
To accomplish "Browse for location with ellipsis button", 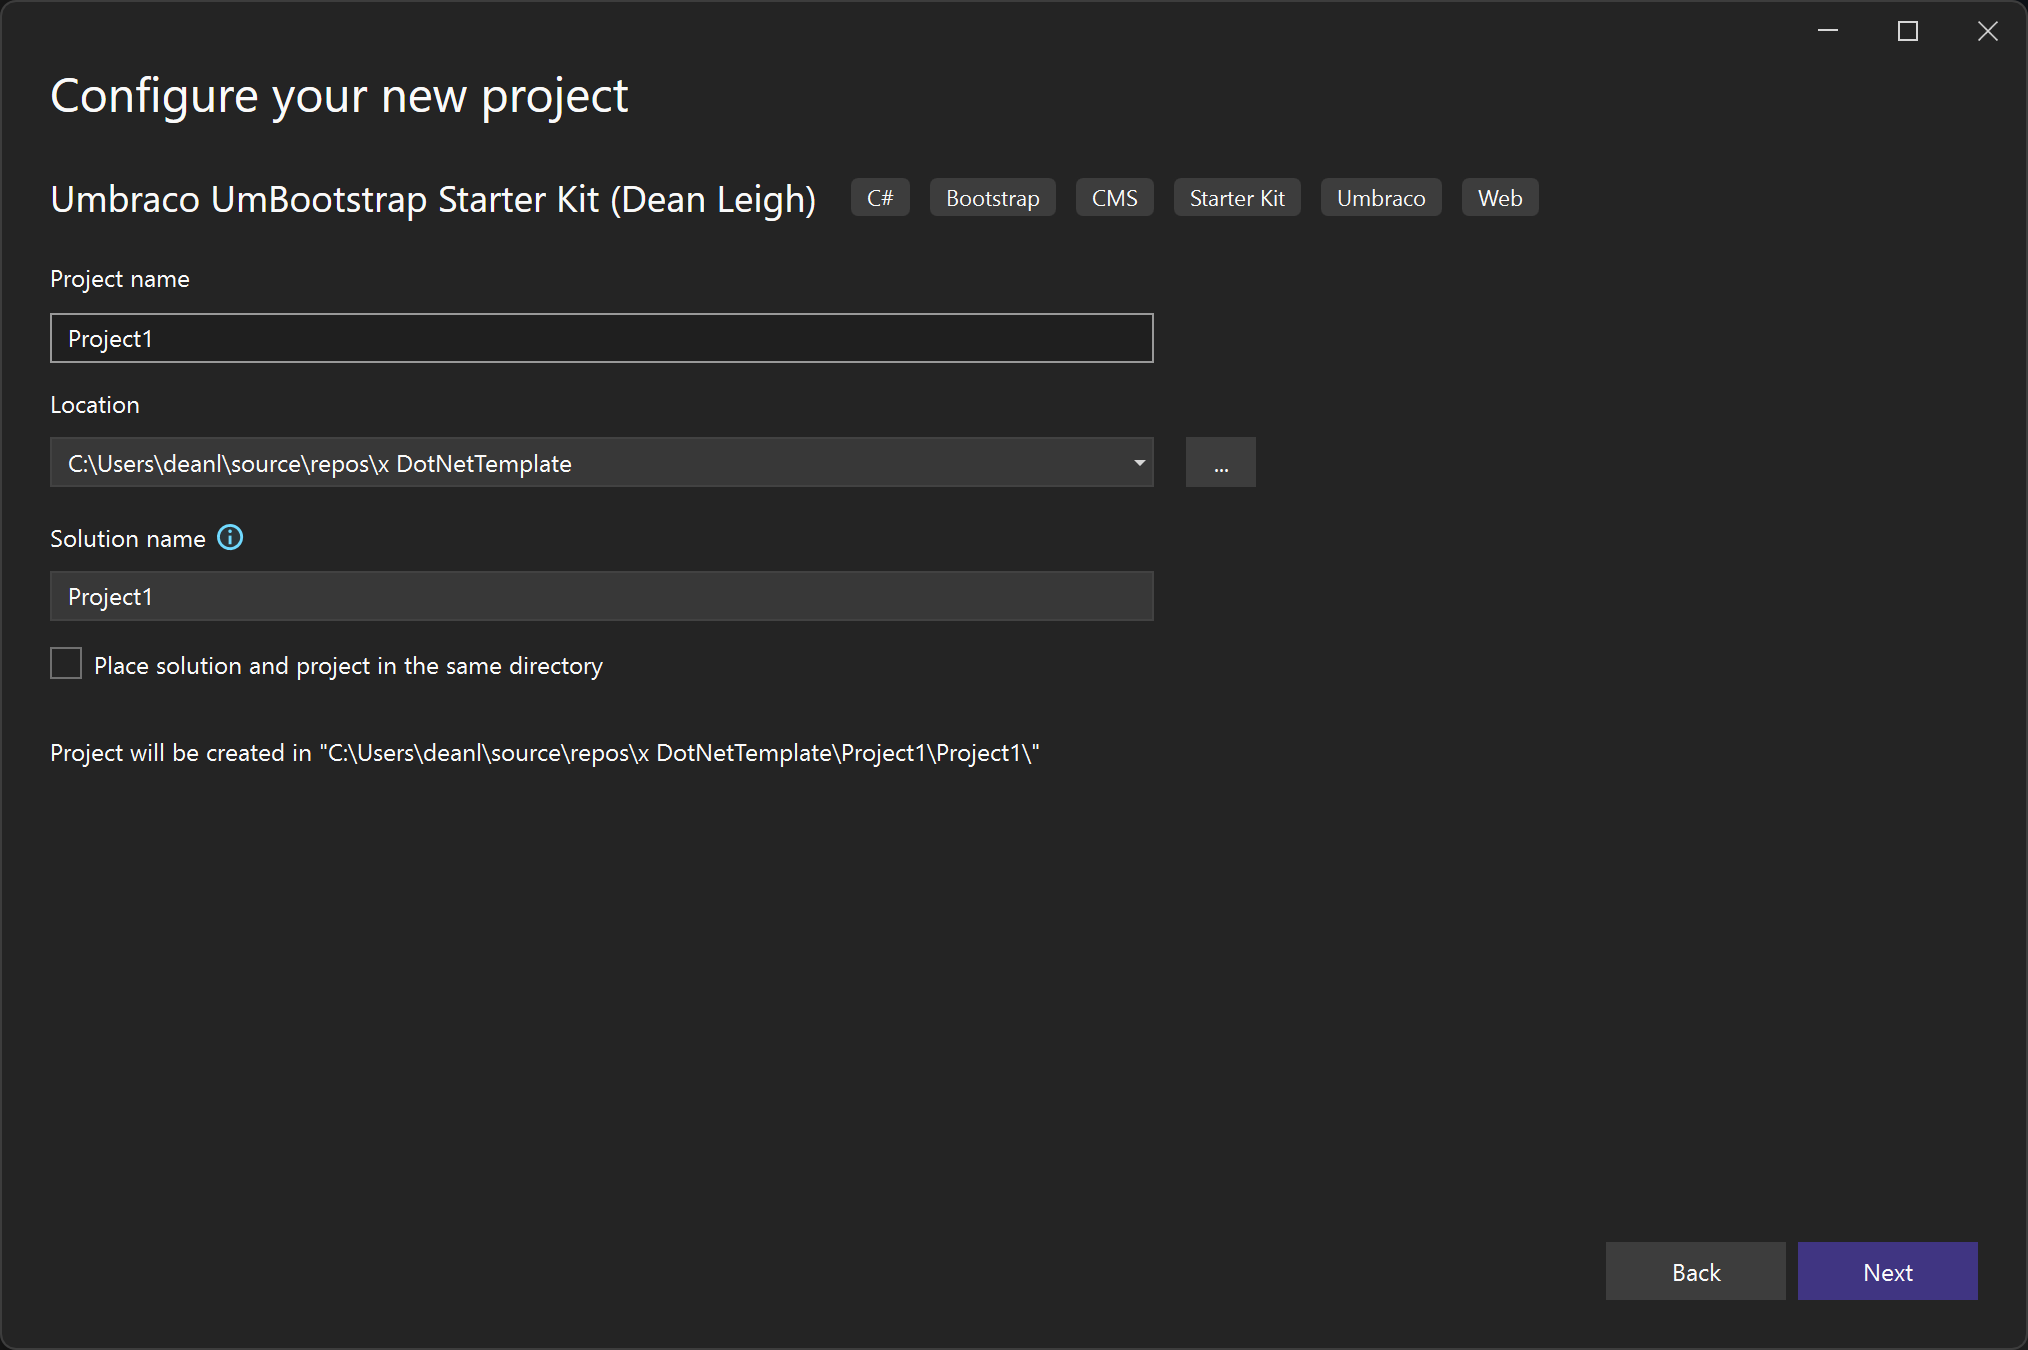I will (1220, 463).
